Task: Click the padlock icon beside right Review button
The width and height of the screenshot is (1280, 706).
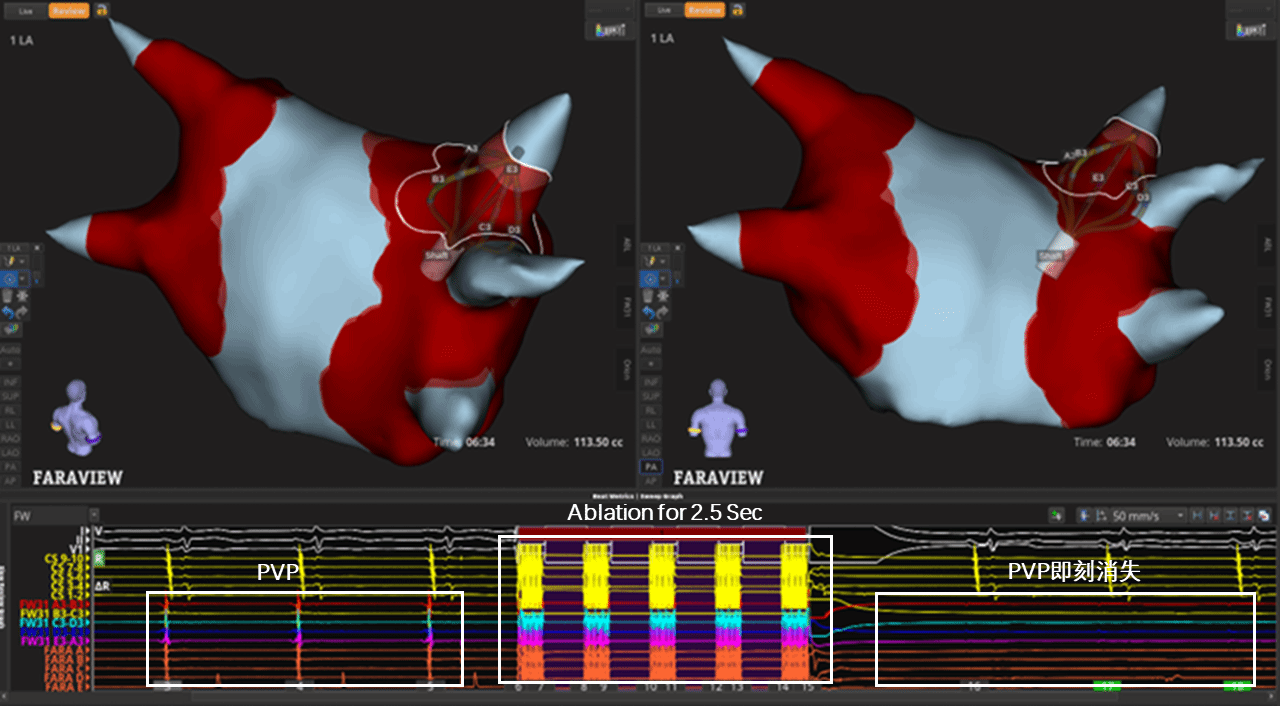Action: click(738, 10)
